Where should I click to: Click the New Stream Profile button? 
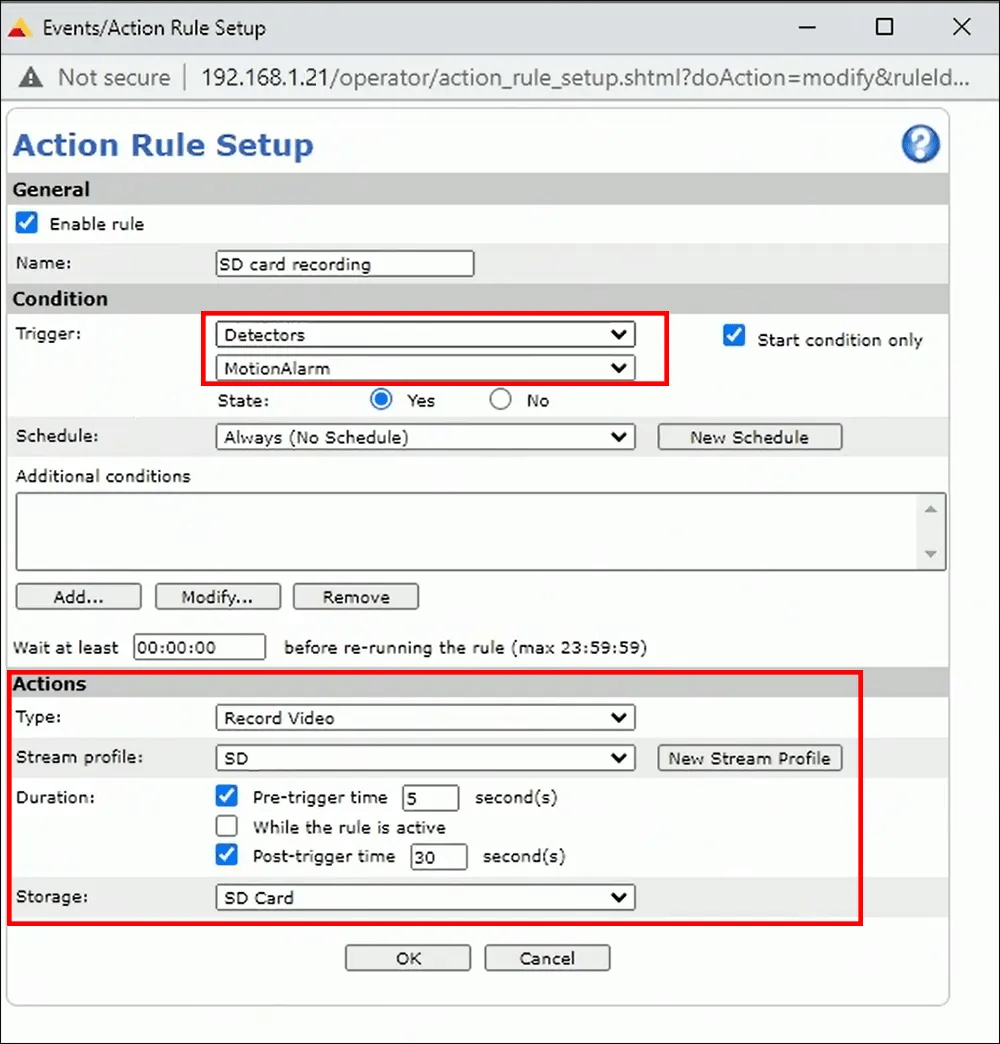pos(749,757)
